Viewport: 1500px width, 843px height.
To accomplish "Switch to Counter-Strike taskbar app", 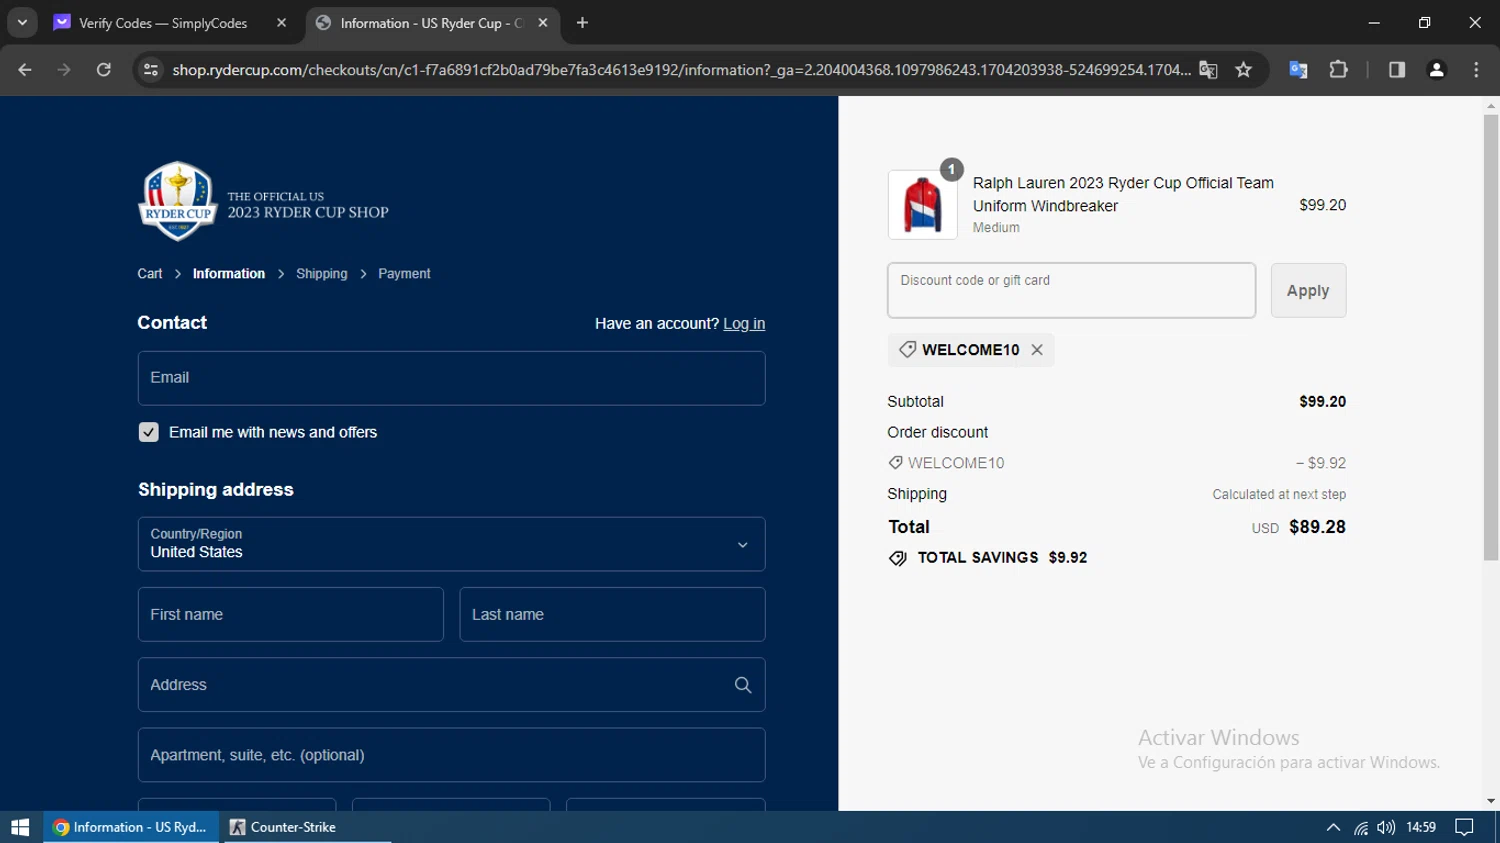I will (x=307, y=827).
